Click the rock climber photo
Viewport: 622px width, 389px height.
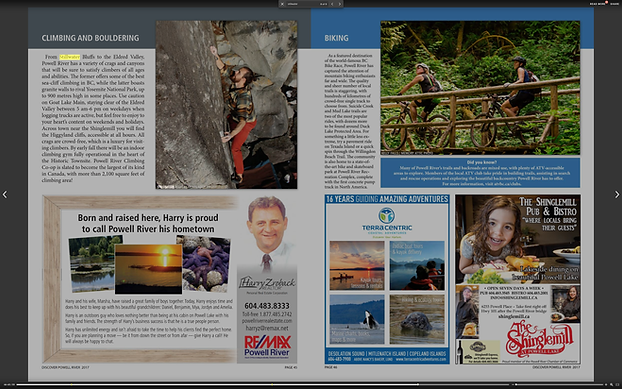click(227, 105)
